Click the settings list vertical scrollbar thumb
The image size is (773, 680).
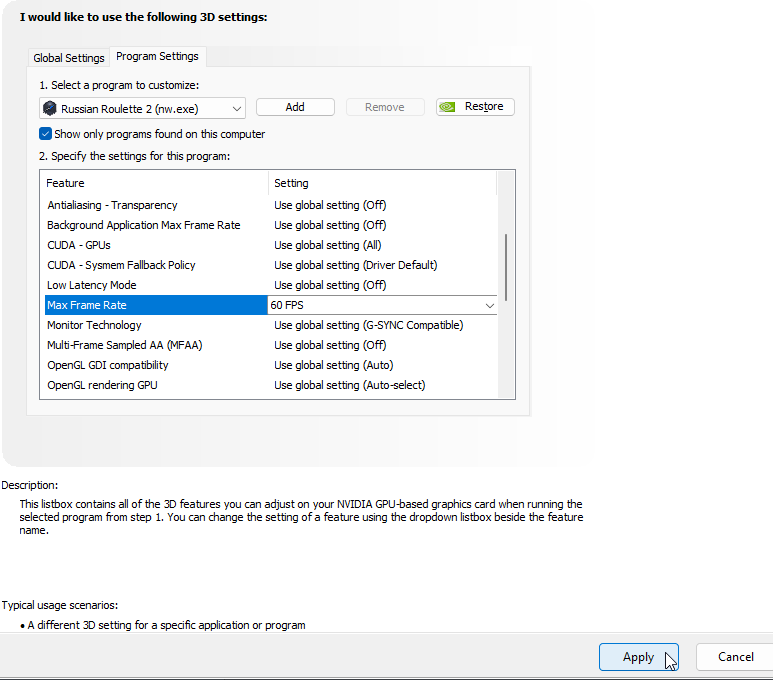[x=506, y=267]
